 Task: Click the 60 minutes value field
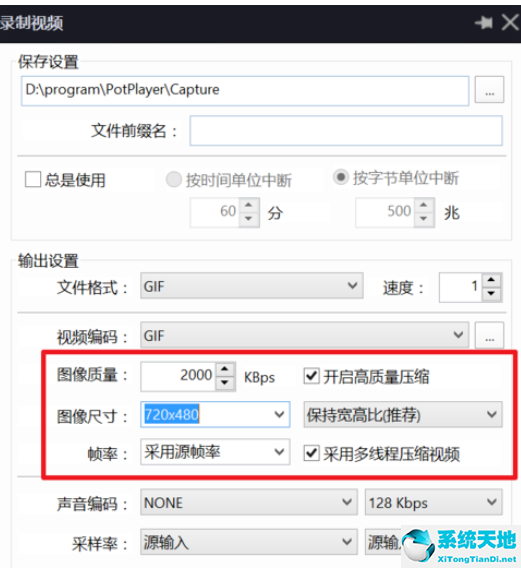tap(214, 212)
